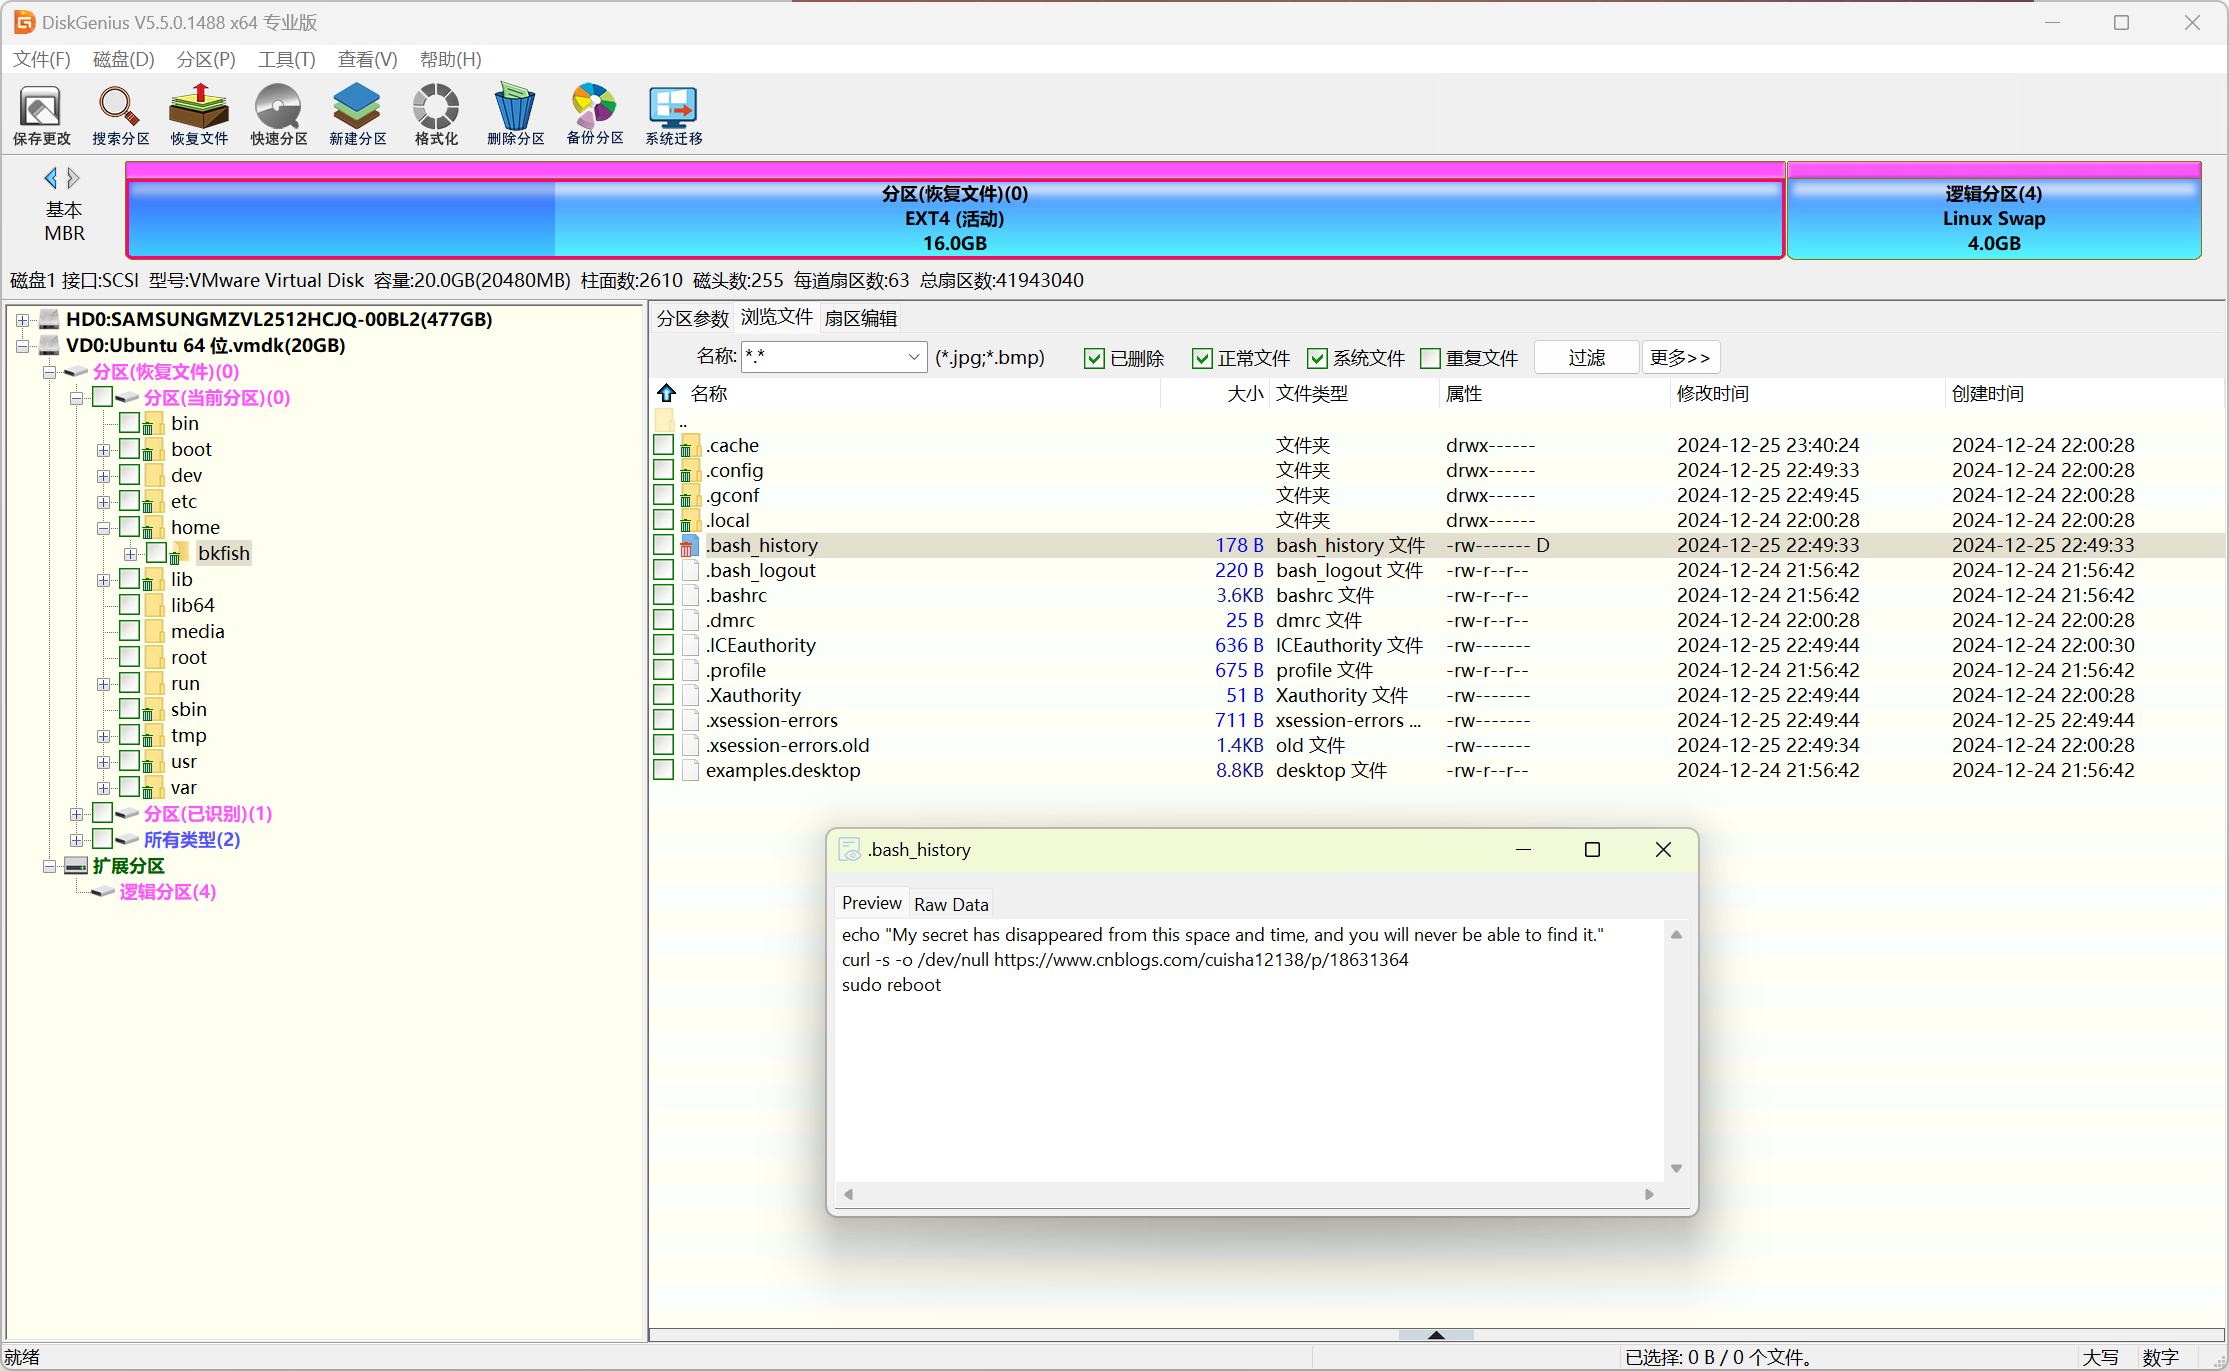This screenshot has width=2229, height=1371.
Task: Open the 磁盘(D) menu
Action: click(123, 59)
